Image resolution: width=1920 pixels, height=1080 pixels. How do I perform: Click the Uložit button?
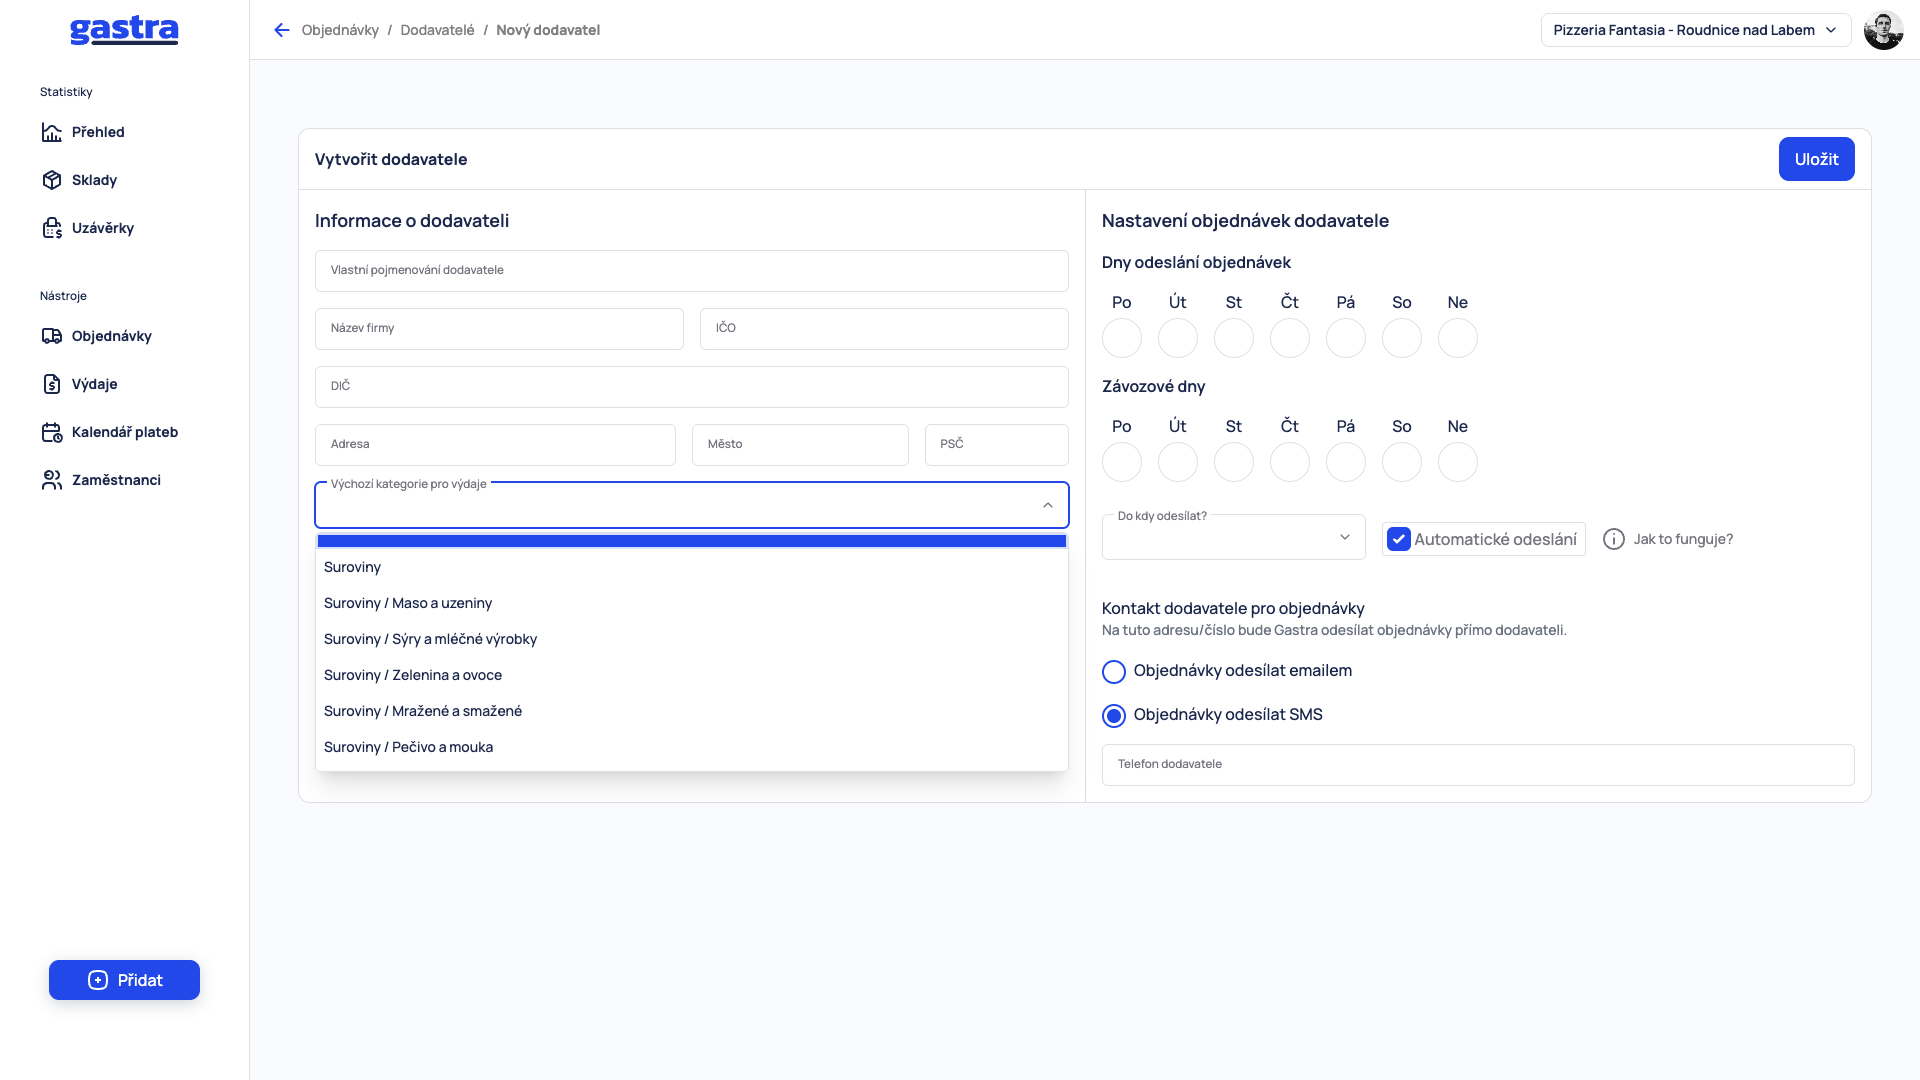pos(1816,159)
